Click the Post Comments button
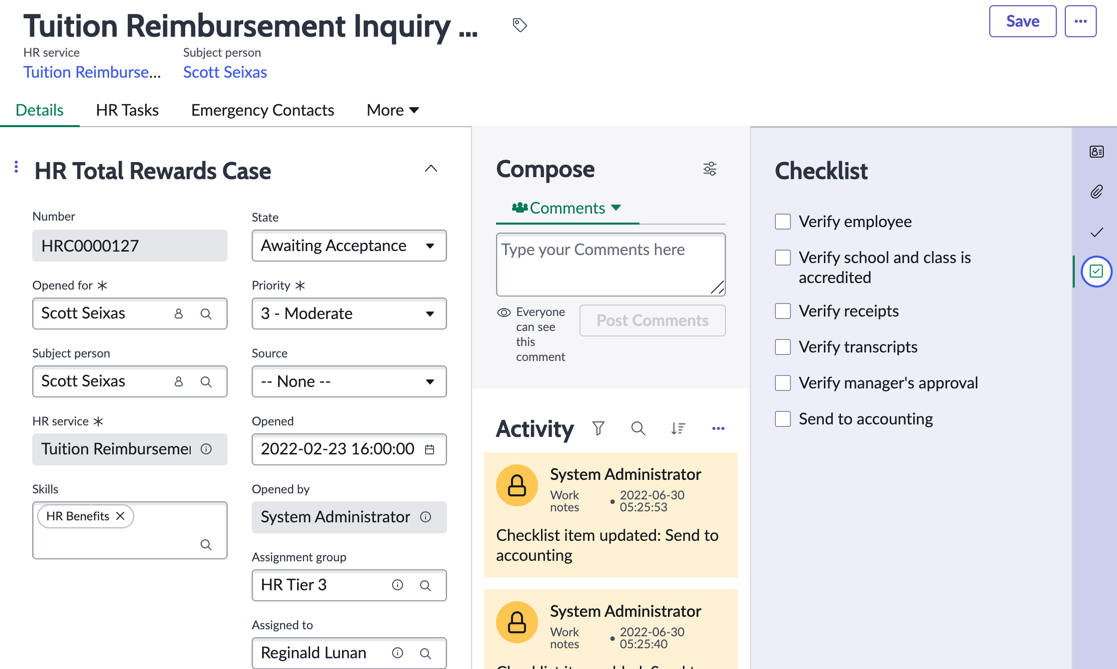Image resolution: width=1117 pixels, height=669 pixels. pos(653,321)
